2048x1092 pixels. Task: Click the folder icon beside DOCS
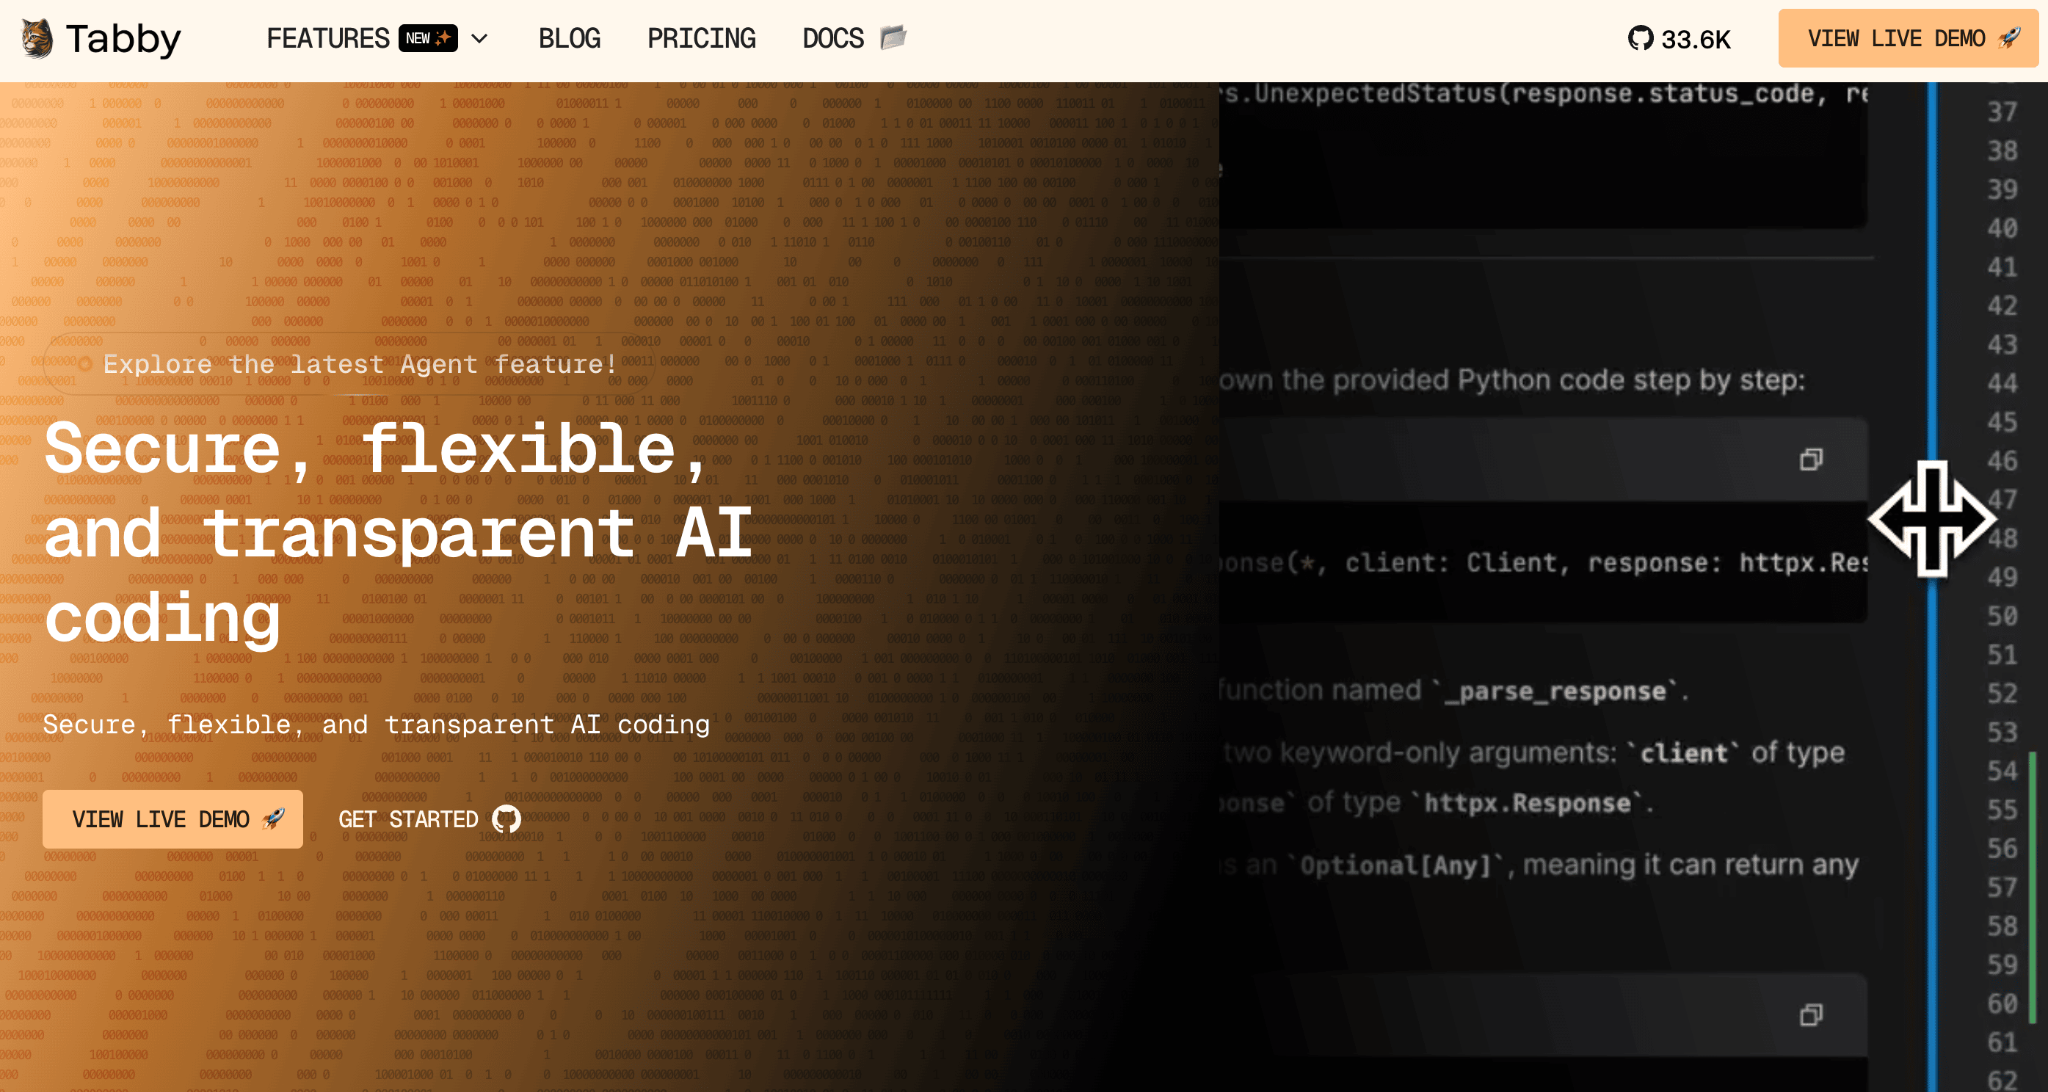[x=893, y=38]
